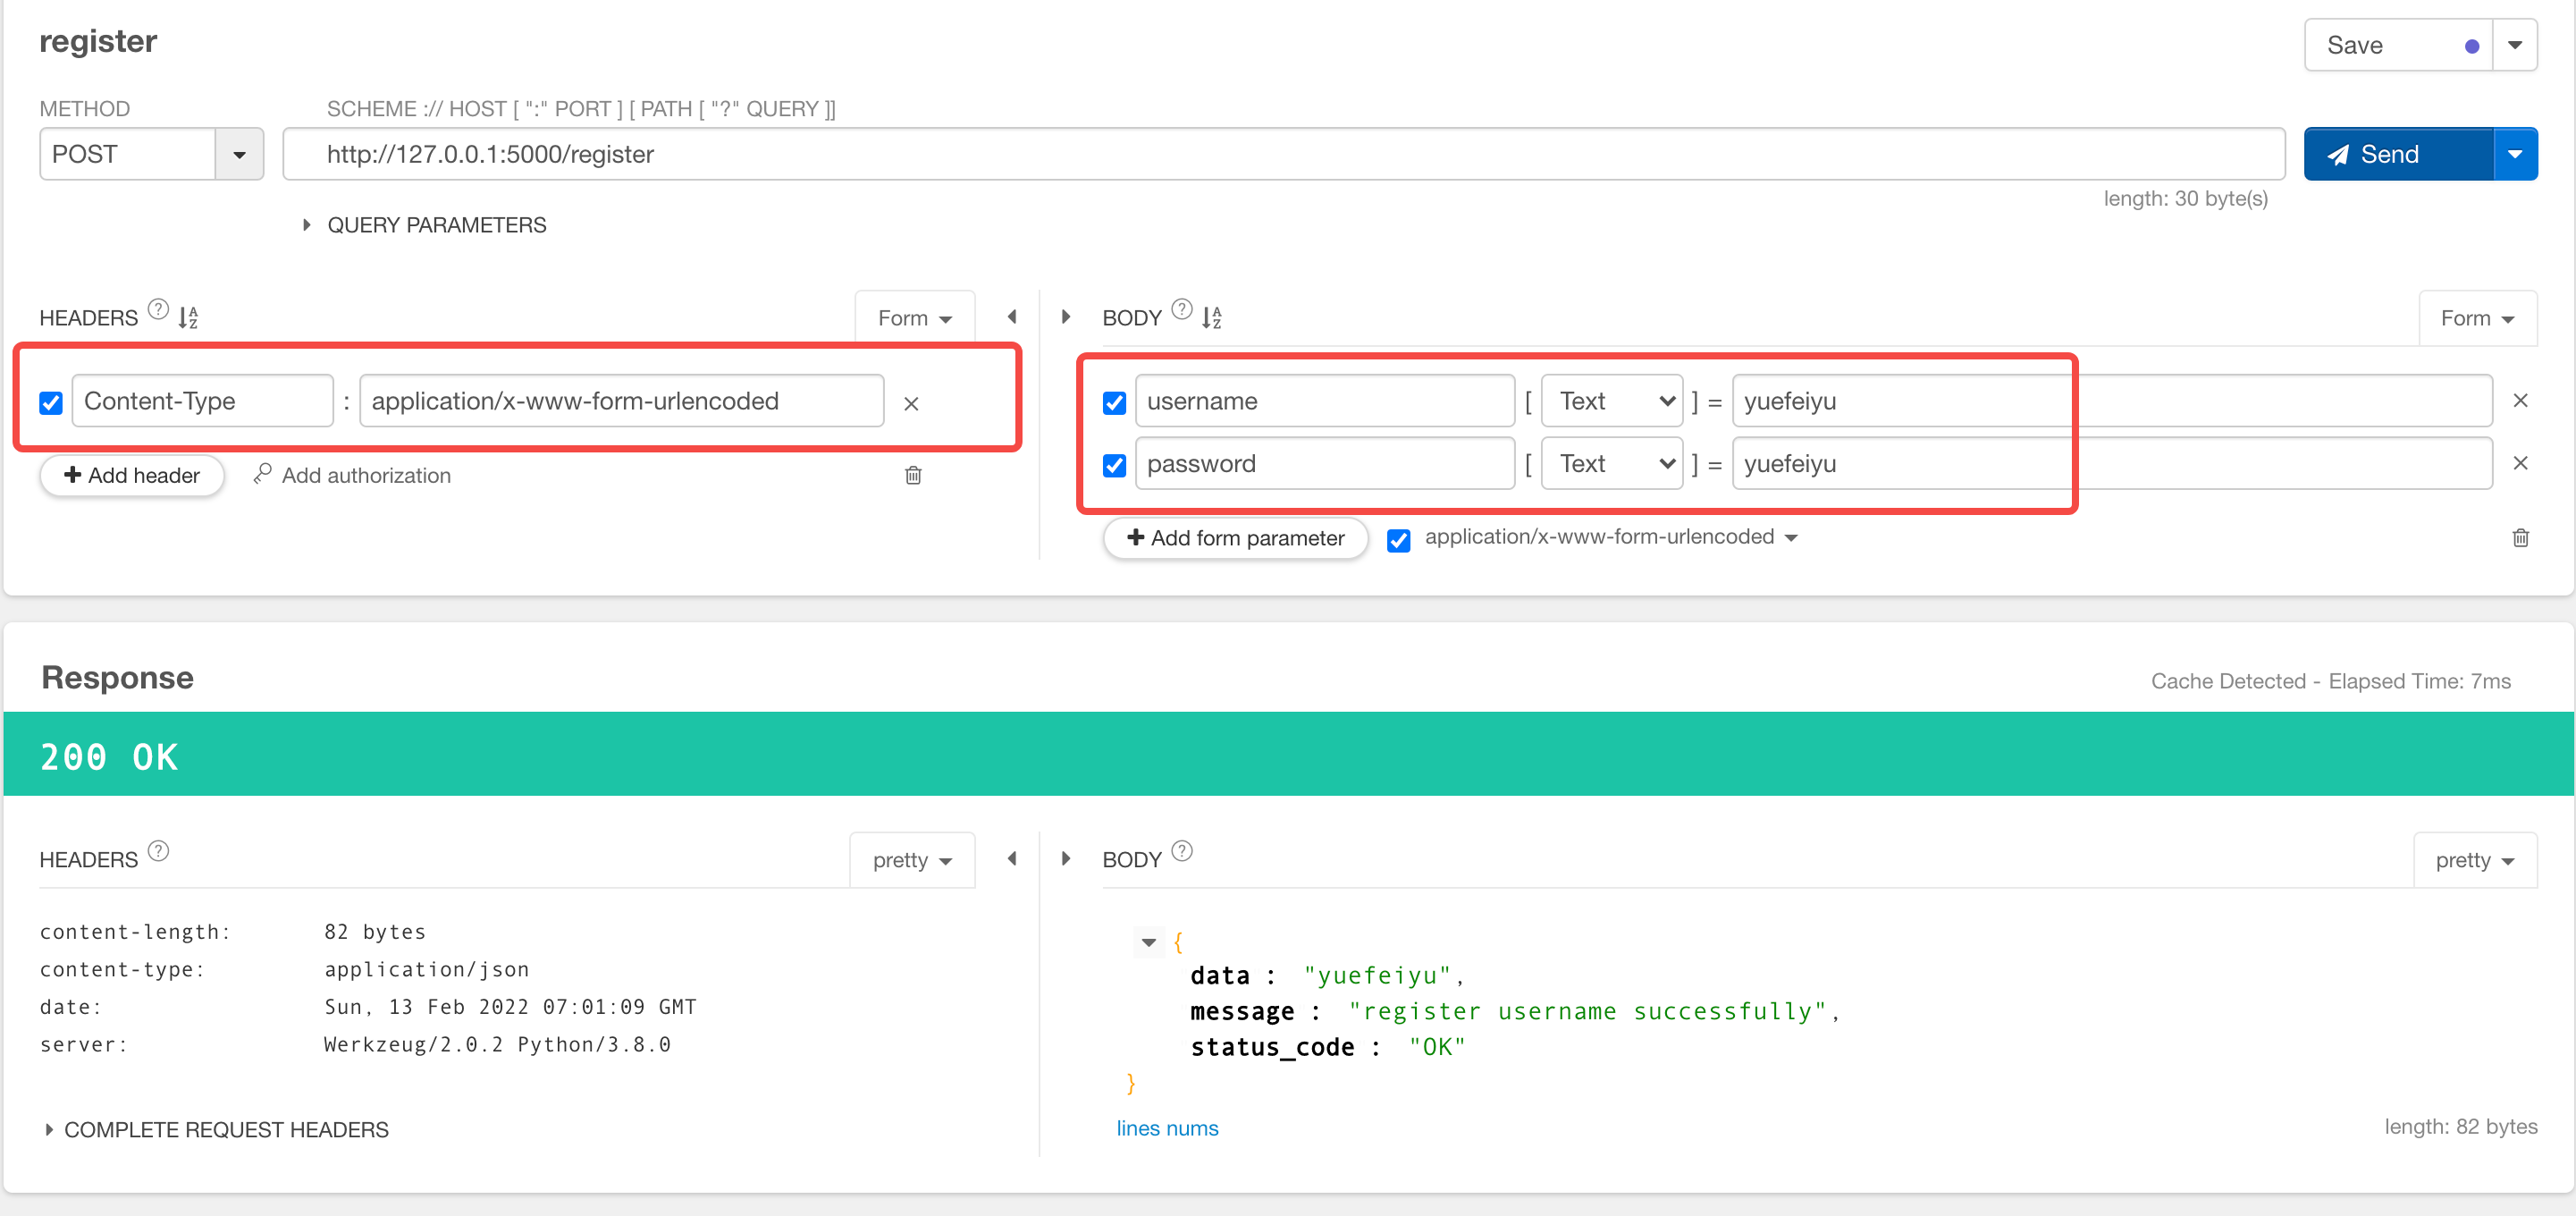Click the data "yuefeiyu" value
Viewport: 2576px width, 1216px height.
[x=1377, y=975]
